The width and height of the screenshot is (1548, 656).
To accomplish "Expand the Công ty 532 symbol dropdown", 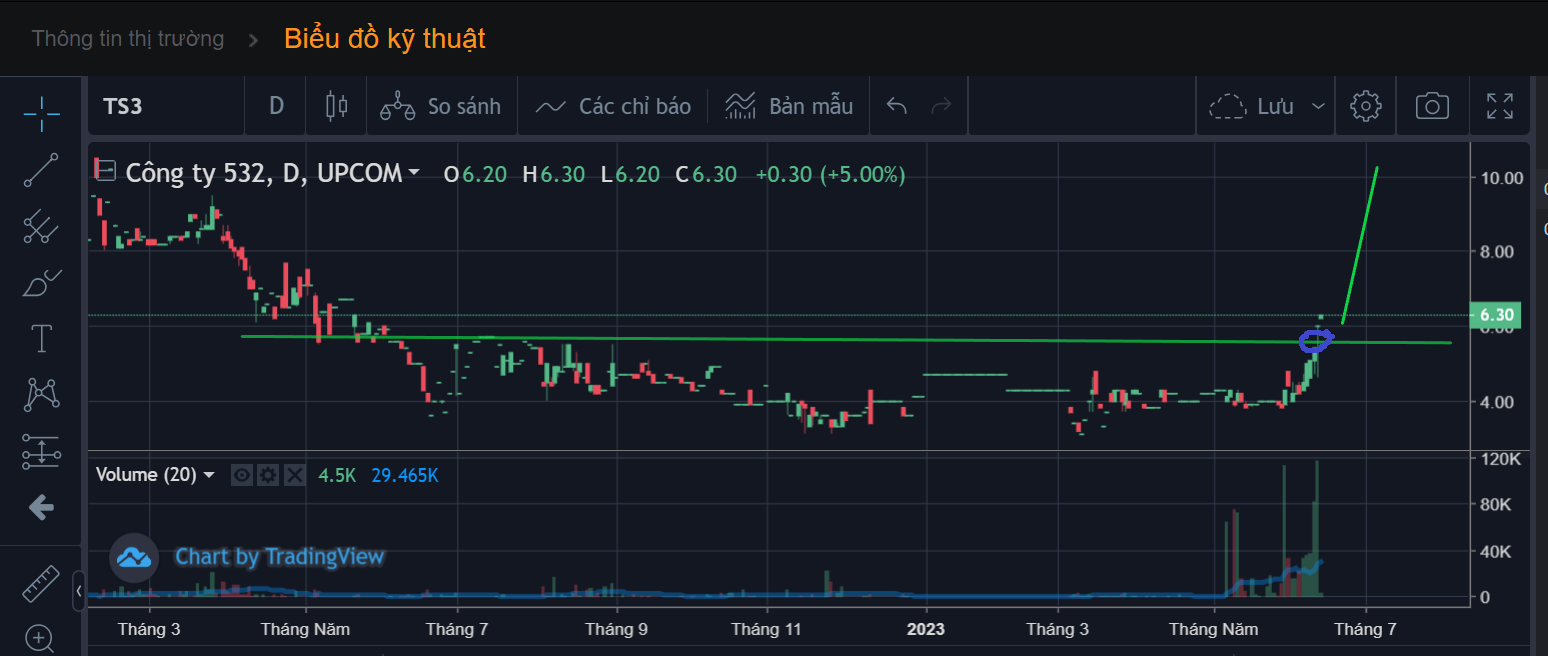I will [x=413, y=172].
